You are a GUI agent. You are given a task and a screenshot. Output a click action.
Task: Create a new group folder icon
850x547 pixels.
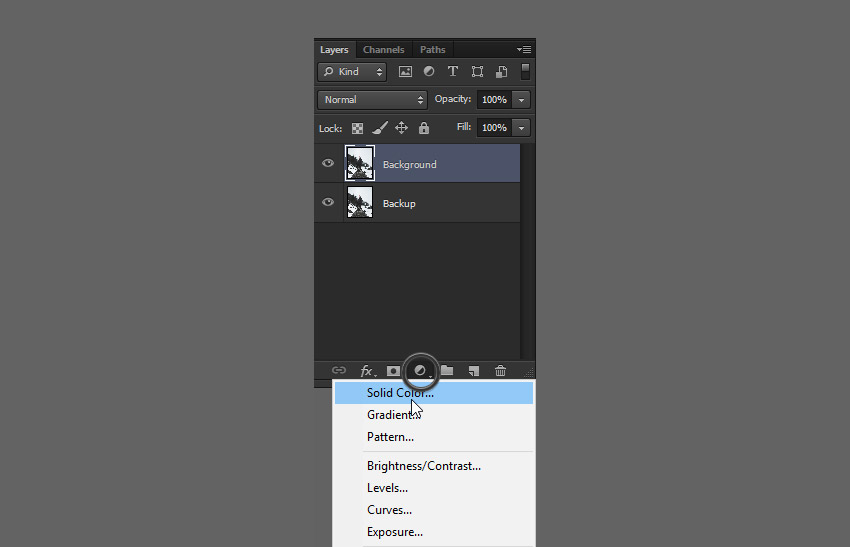[447, 370]
